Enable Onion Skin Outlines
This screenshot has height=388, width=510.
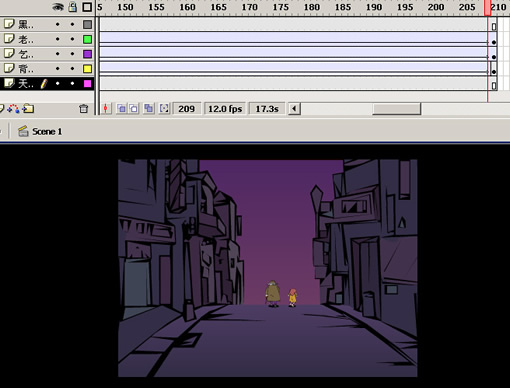pos(133,109)
